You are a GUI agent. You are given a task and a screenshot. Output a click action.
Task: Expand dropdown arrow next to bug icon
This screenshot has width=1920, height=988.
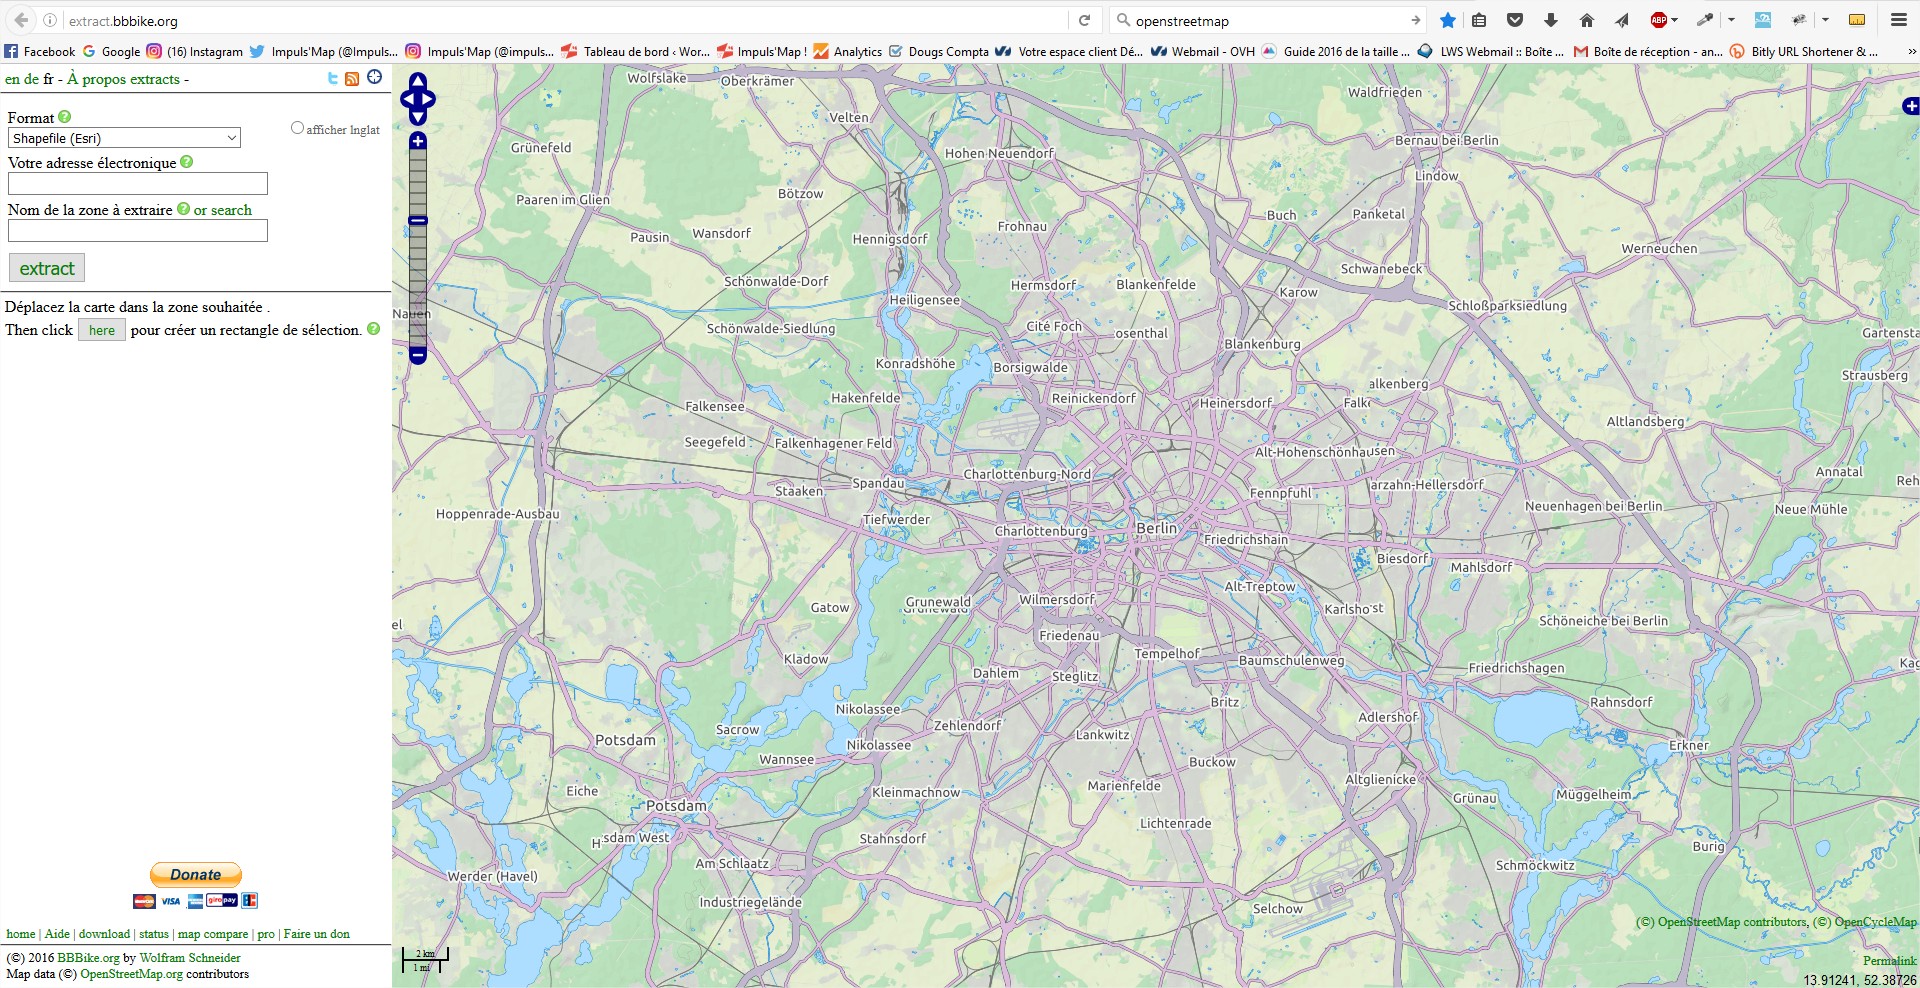(1825, 20)
